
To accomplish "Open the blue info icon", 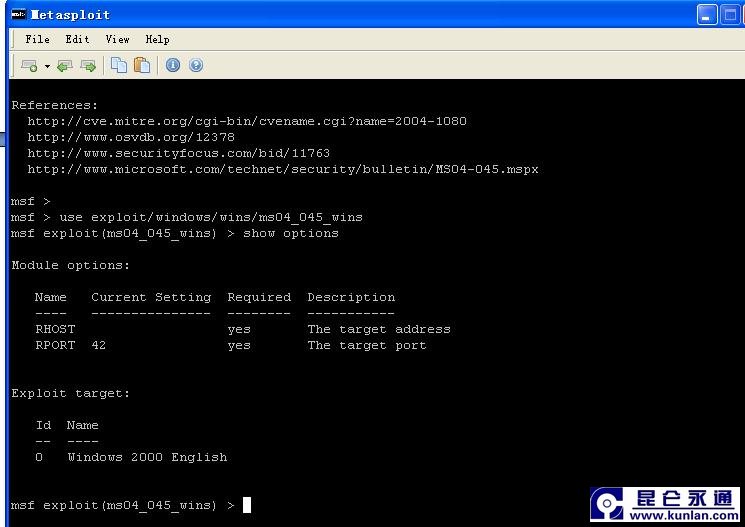I will (173, 65).
